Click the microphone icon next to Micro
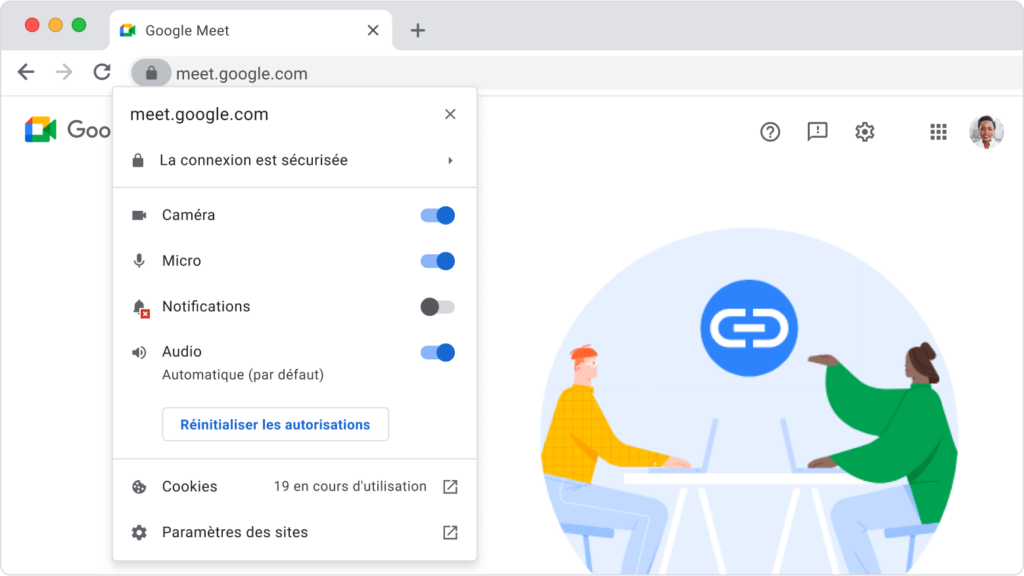 [139, 261]
